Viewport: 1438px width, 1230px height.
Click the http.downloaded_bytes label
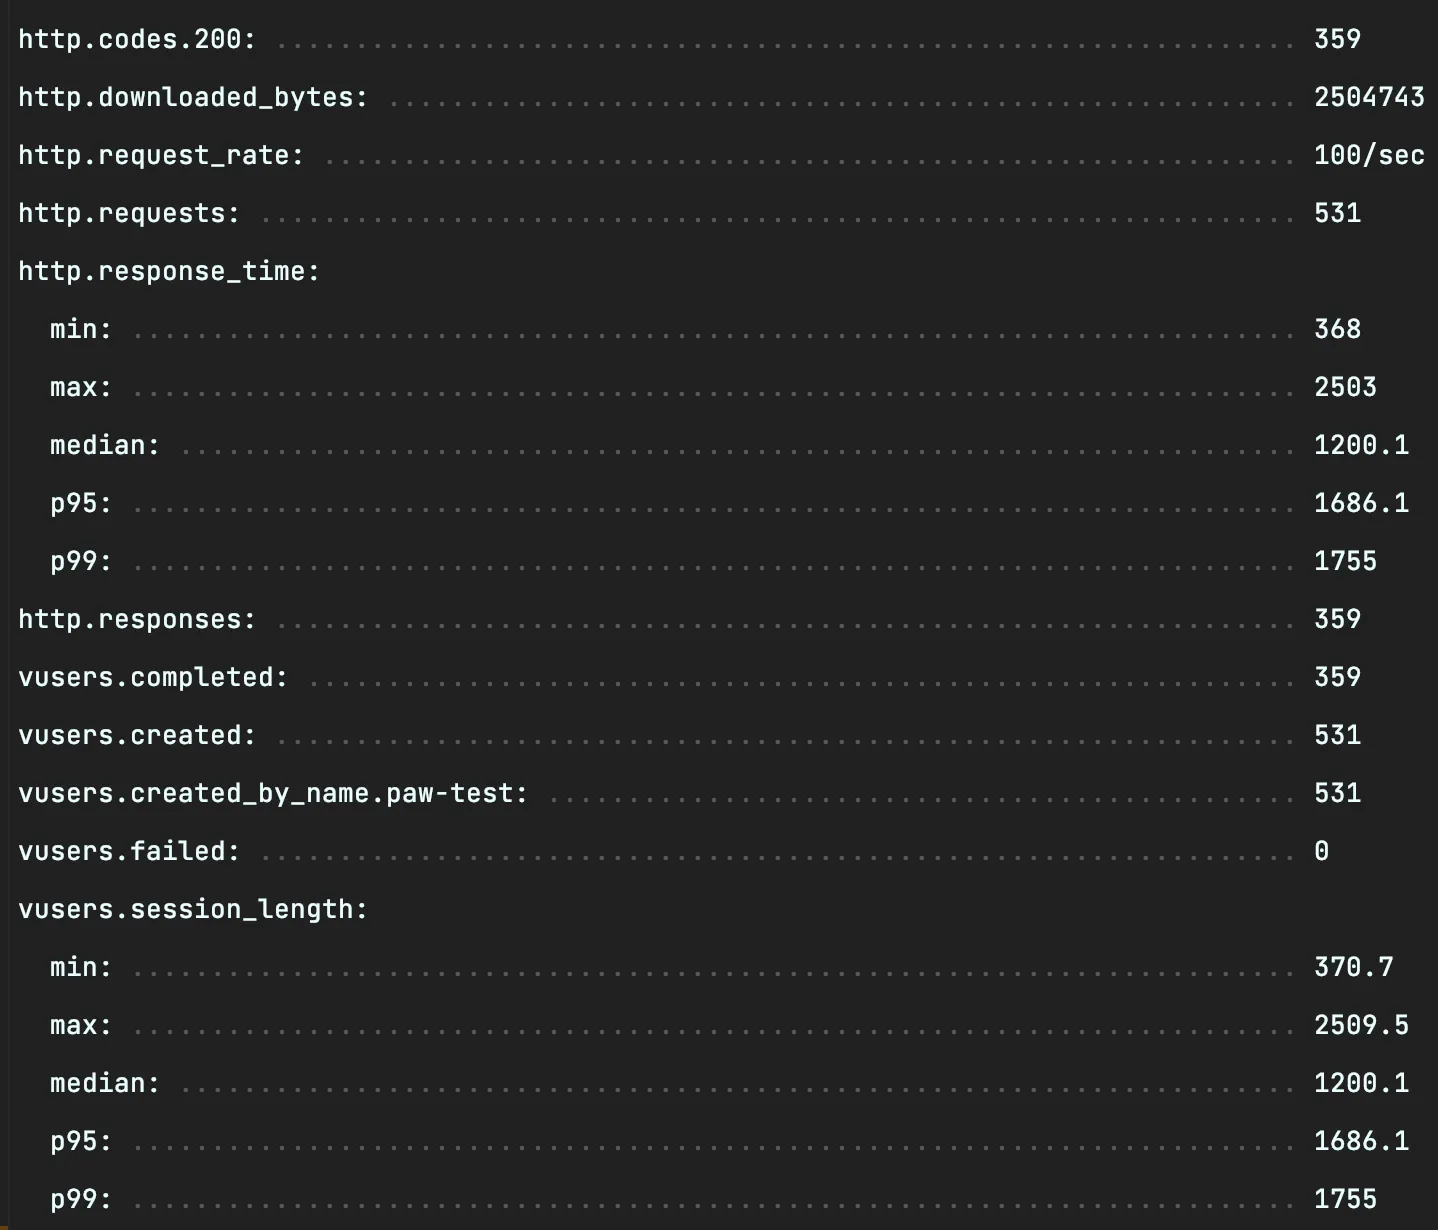tap(193, 97)
